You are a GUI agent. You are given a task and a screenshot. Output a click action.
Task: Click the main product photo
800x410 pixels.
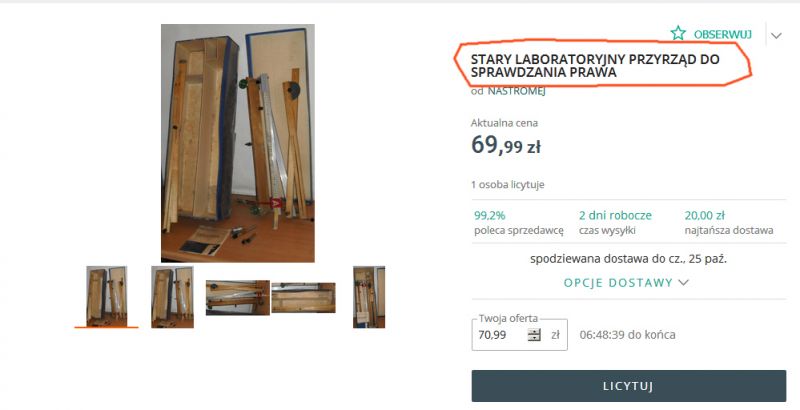tap(238, 143)
